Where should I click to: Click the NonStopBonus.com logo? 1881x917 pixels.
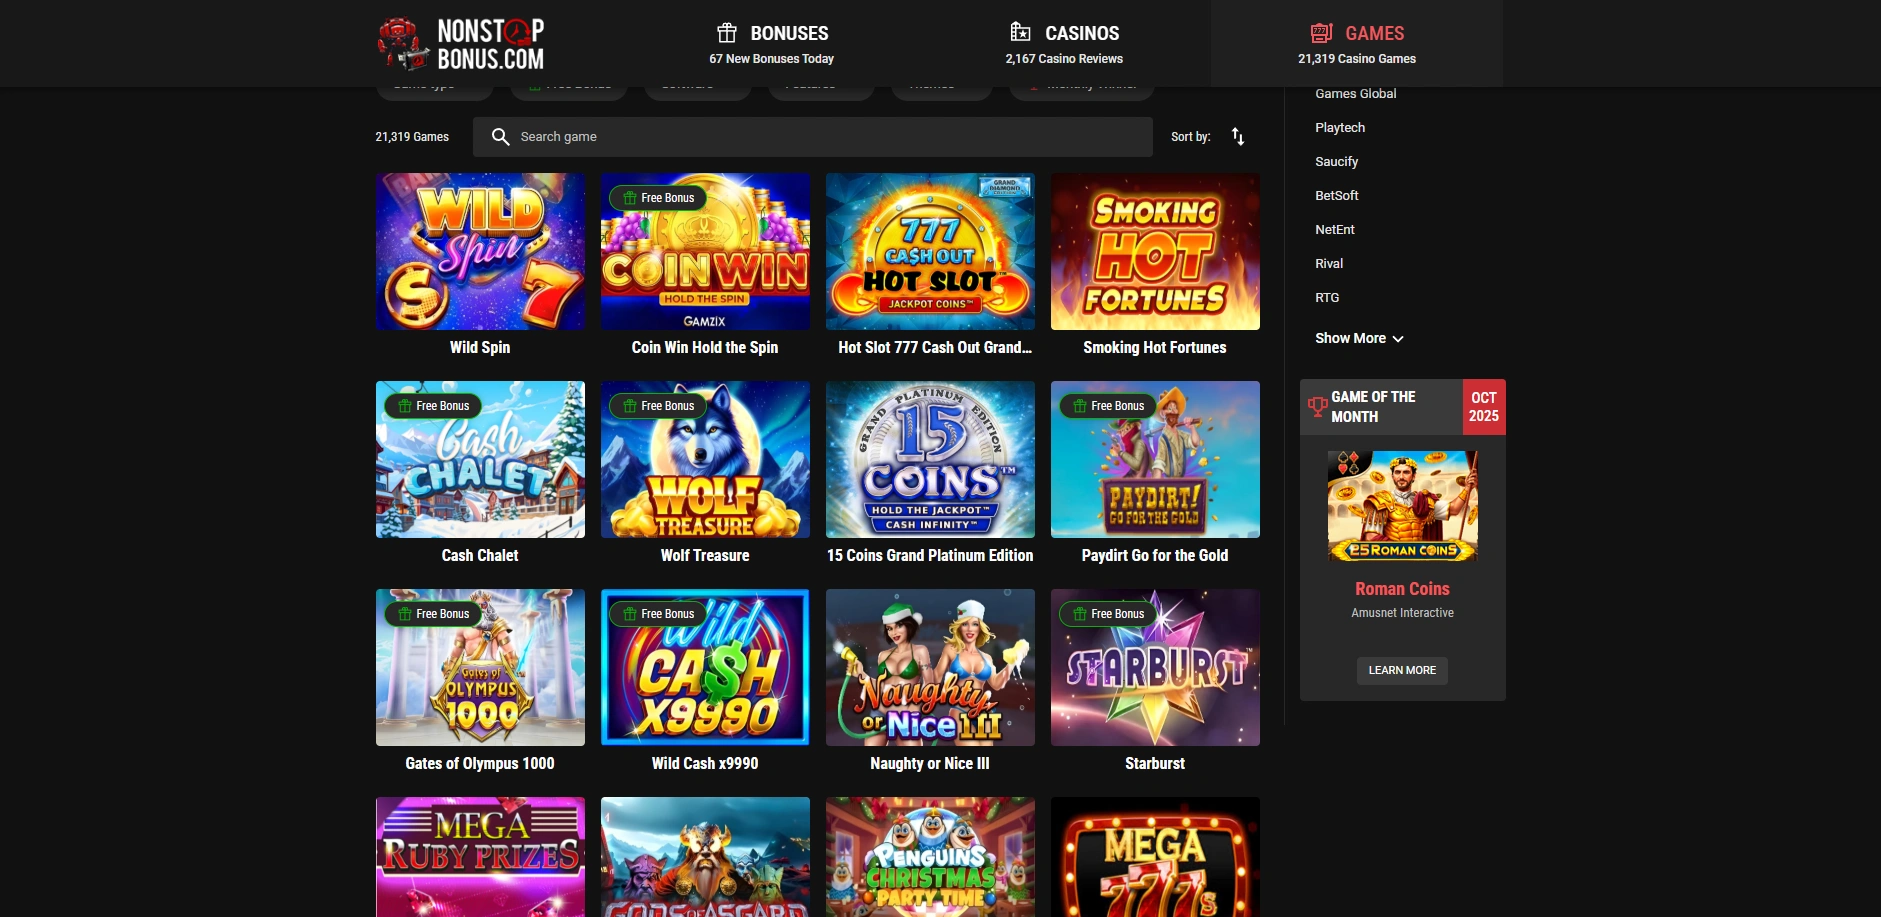461,44
